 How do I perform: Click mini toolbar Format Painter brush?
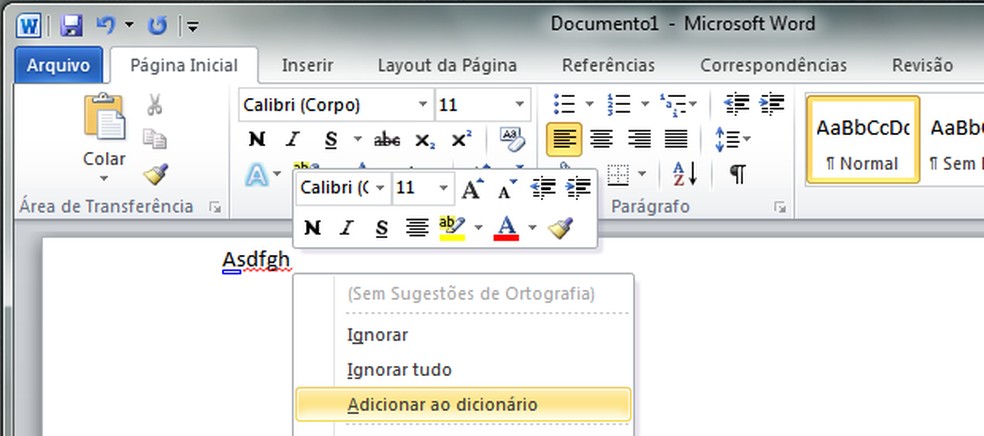click(560, 228)
